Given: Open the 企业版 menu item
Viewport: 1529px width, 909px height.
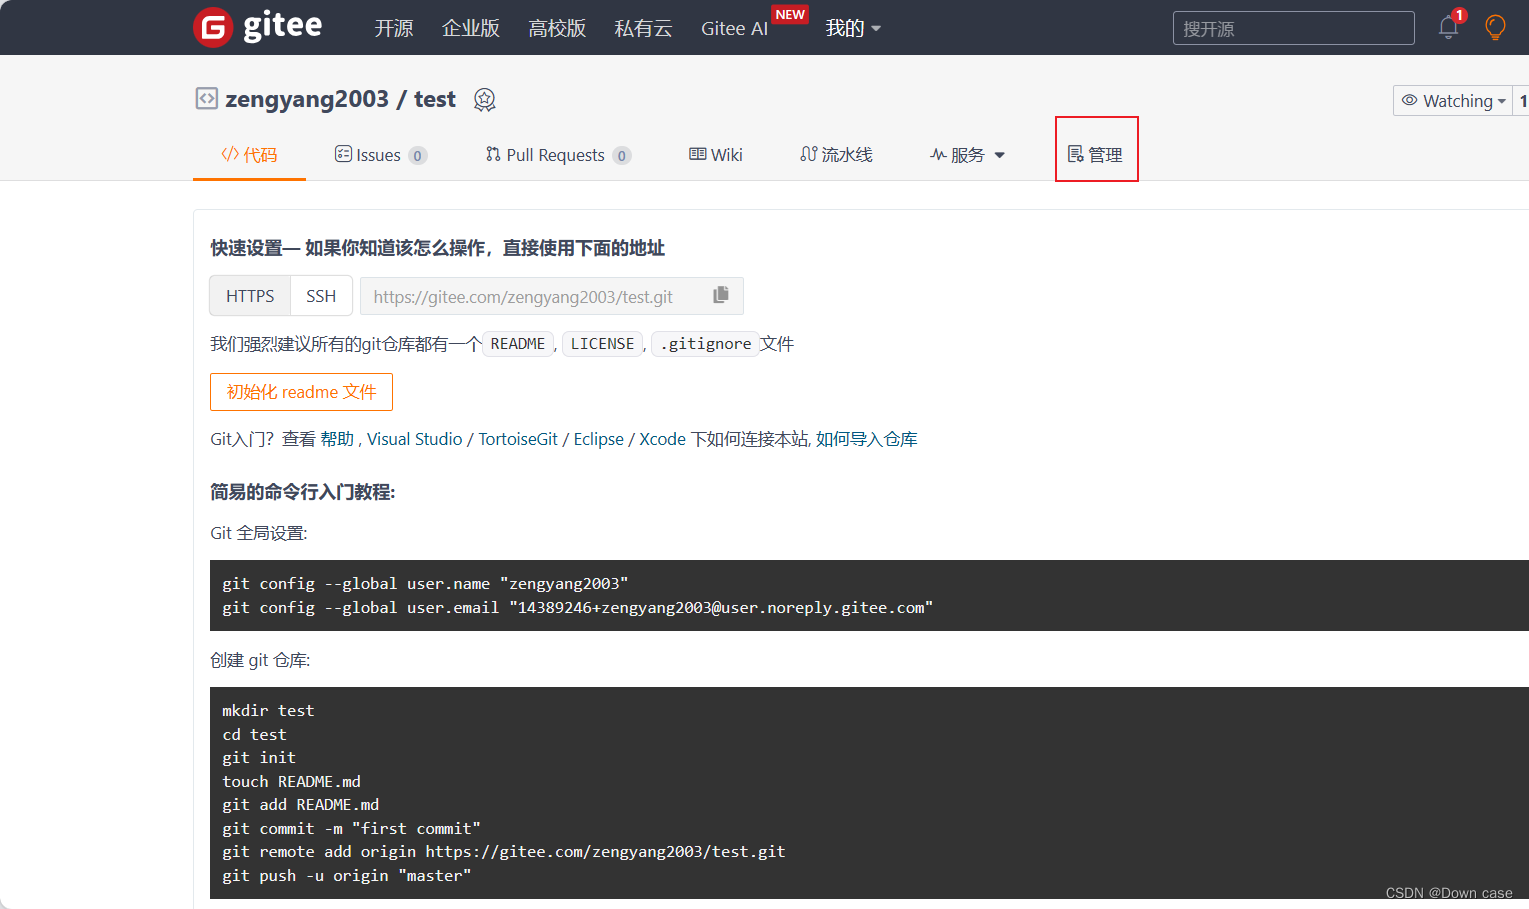Looking at the screenshot, I should click(x=471, y=28).
